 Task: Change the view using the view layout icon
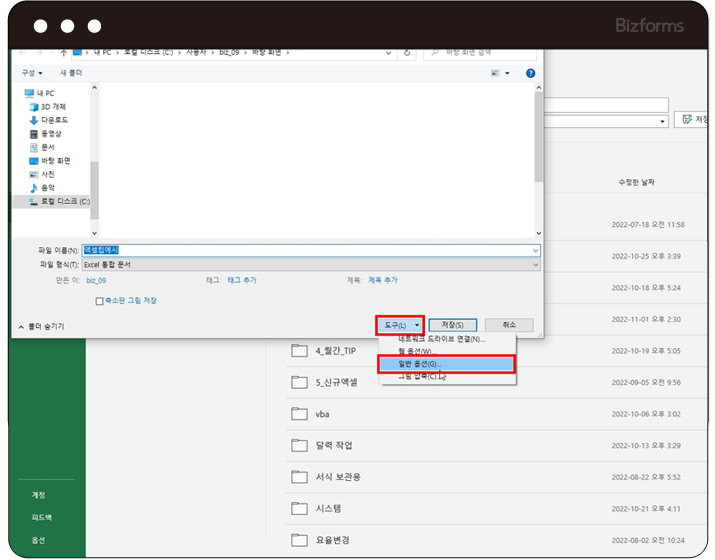coord(495,73)
